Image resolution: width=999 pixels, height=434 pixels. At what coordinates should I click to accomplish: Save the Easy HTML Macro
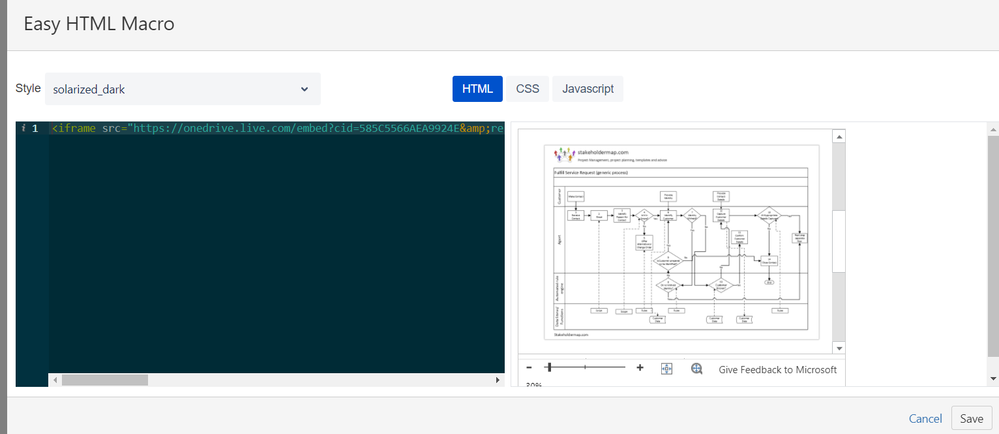coord(972,419)
